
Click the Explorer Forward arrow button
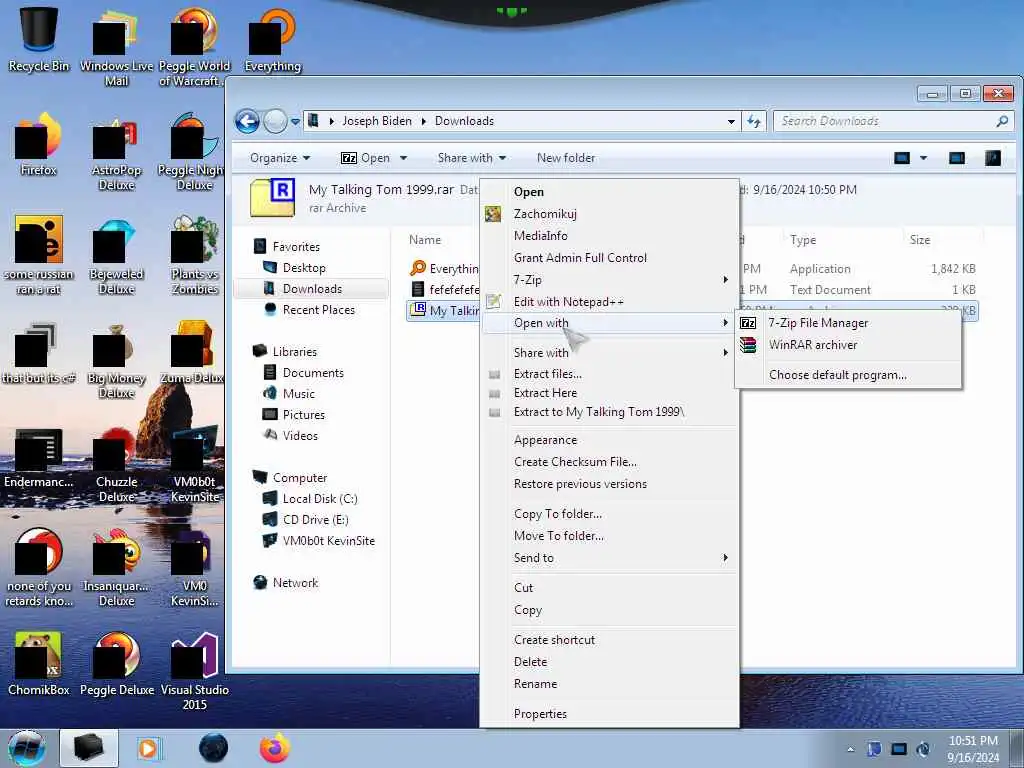coord(275,121)
